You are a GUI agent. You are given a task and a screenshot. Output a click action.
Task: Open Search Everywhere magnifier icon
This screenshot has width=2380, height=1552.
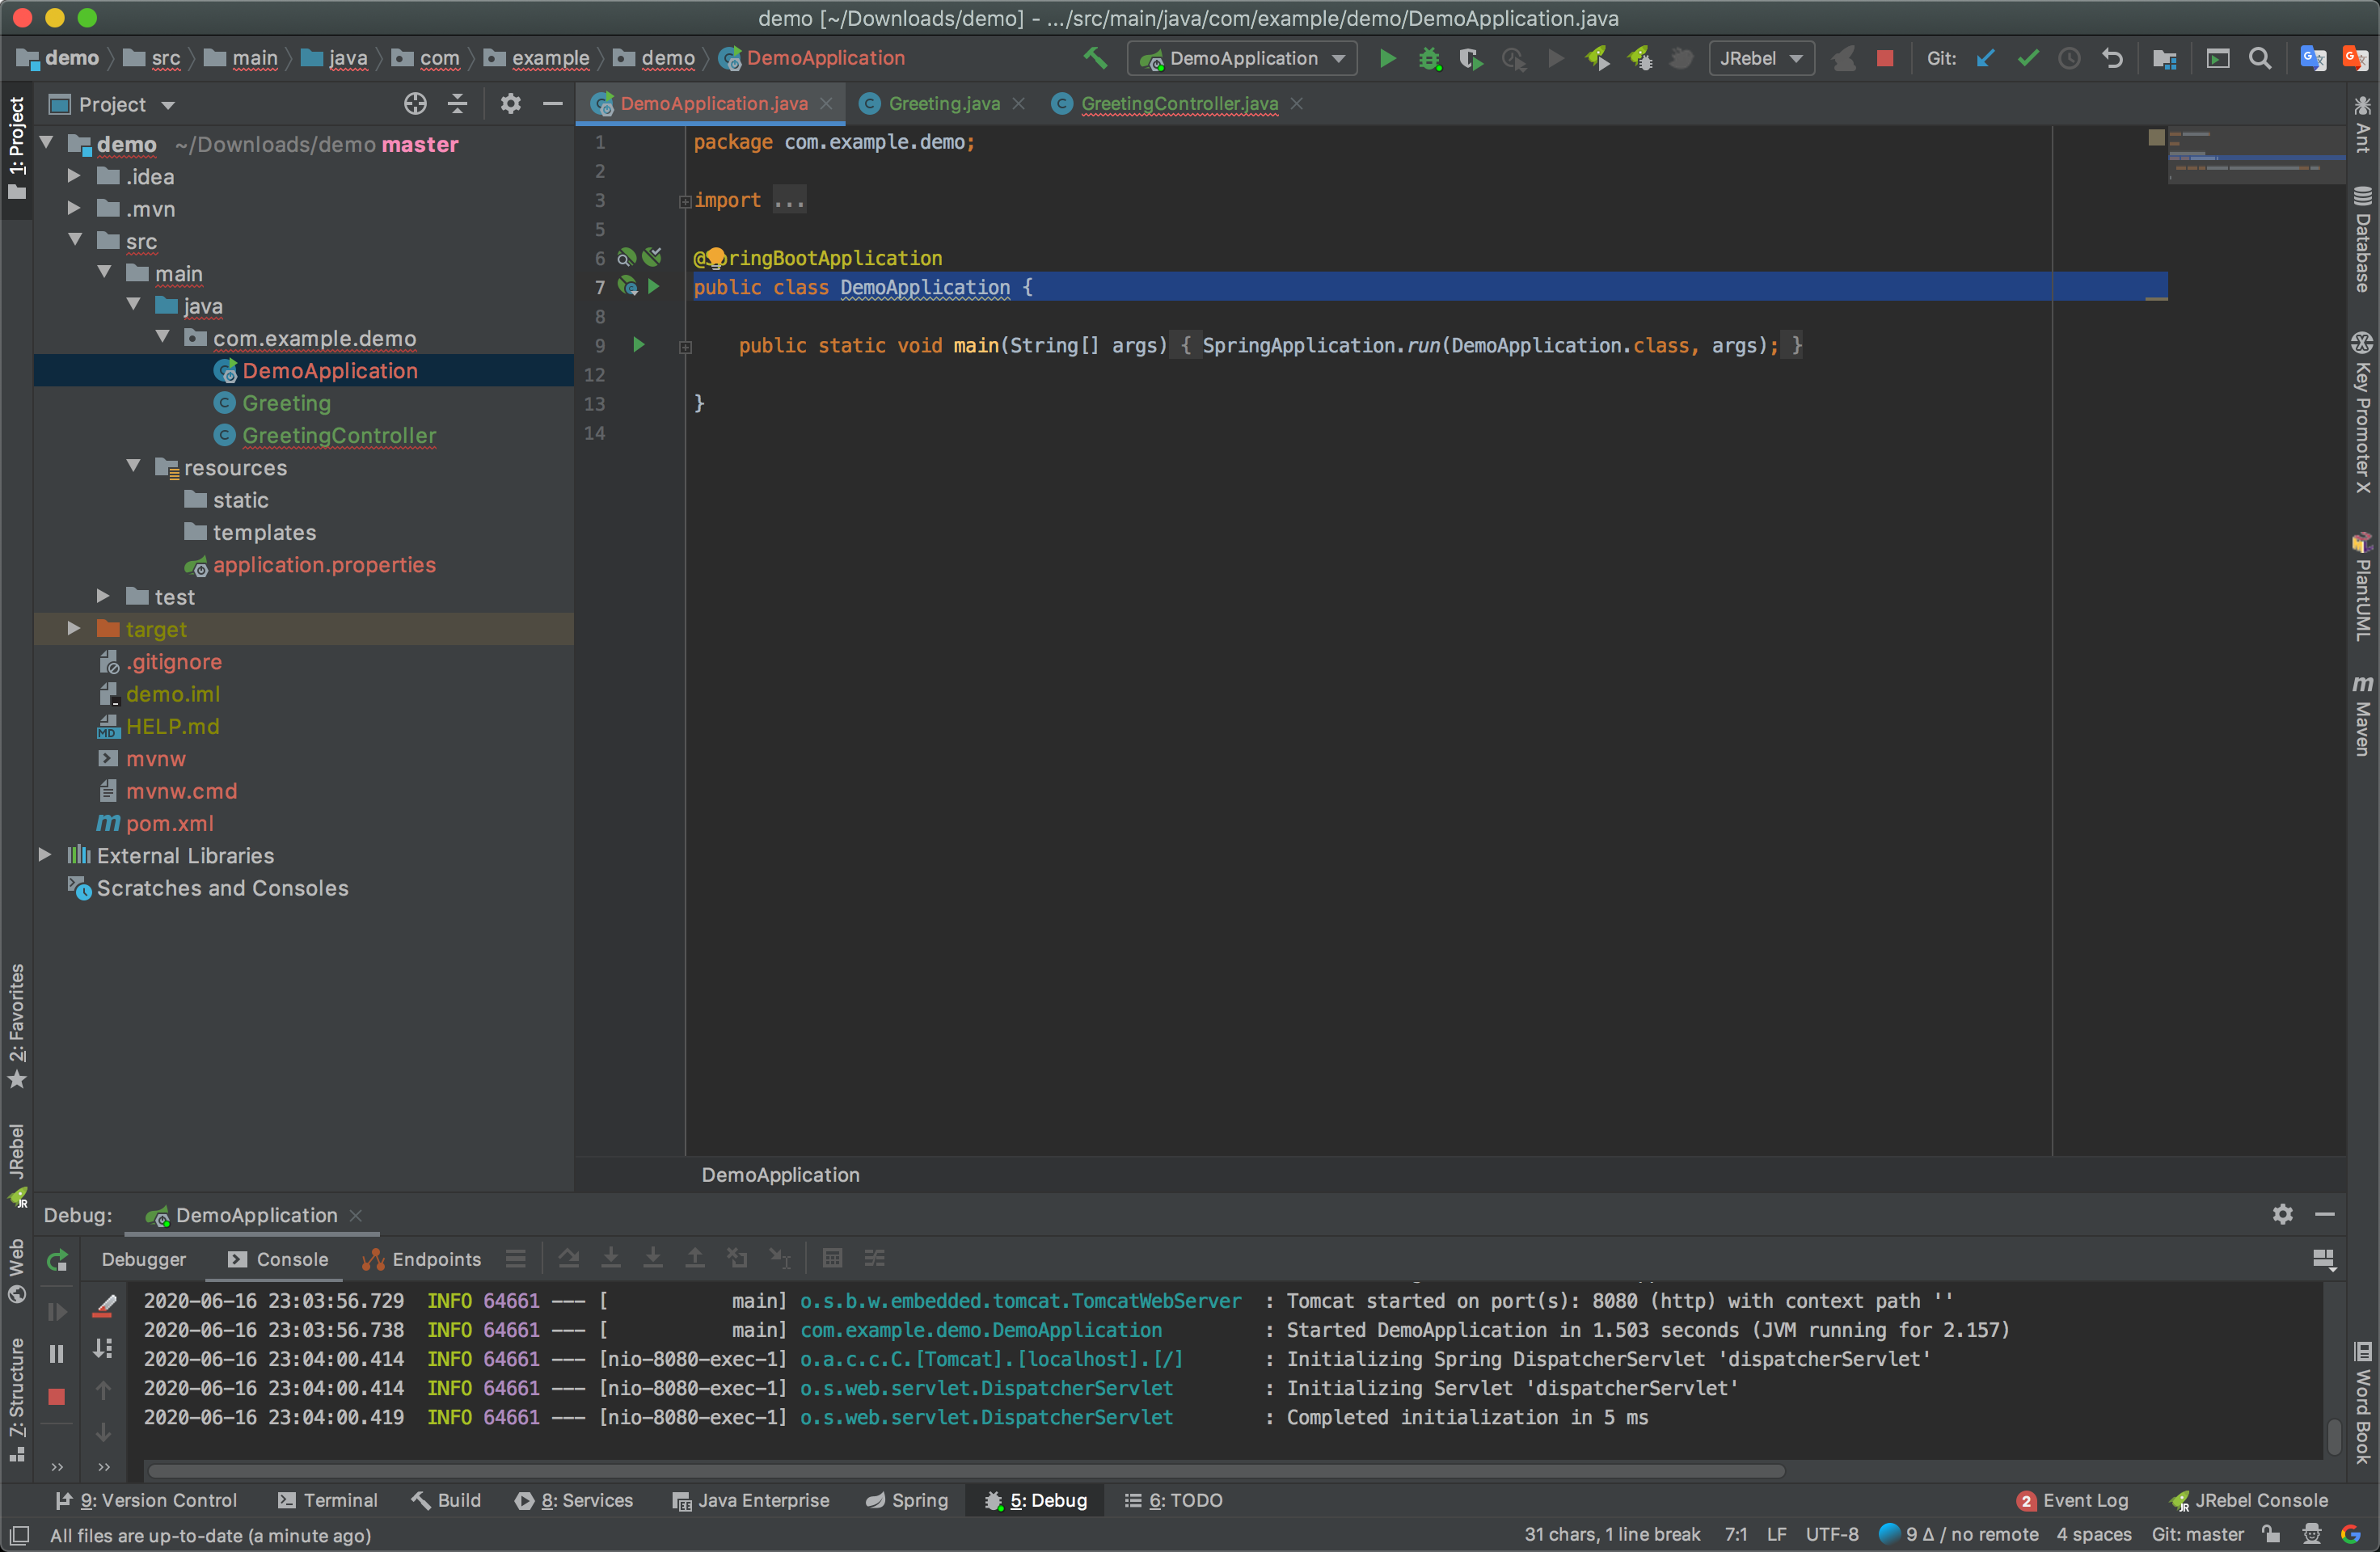[2259, 59]
